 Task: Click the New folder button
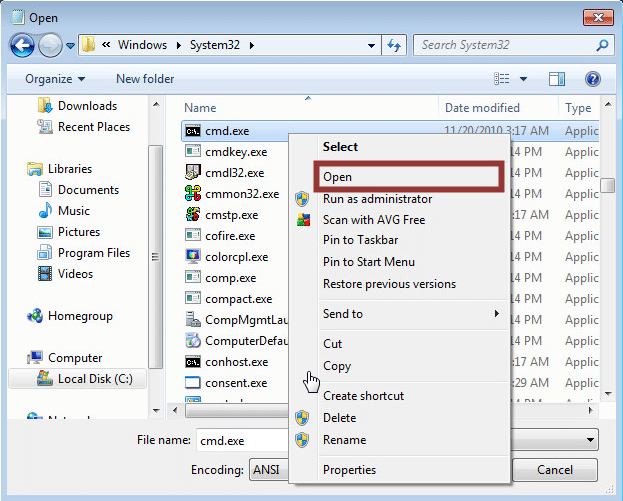145,79
